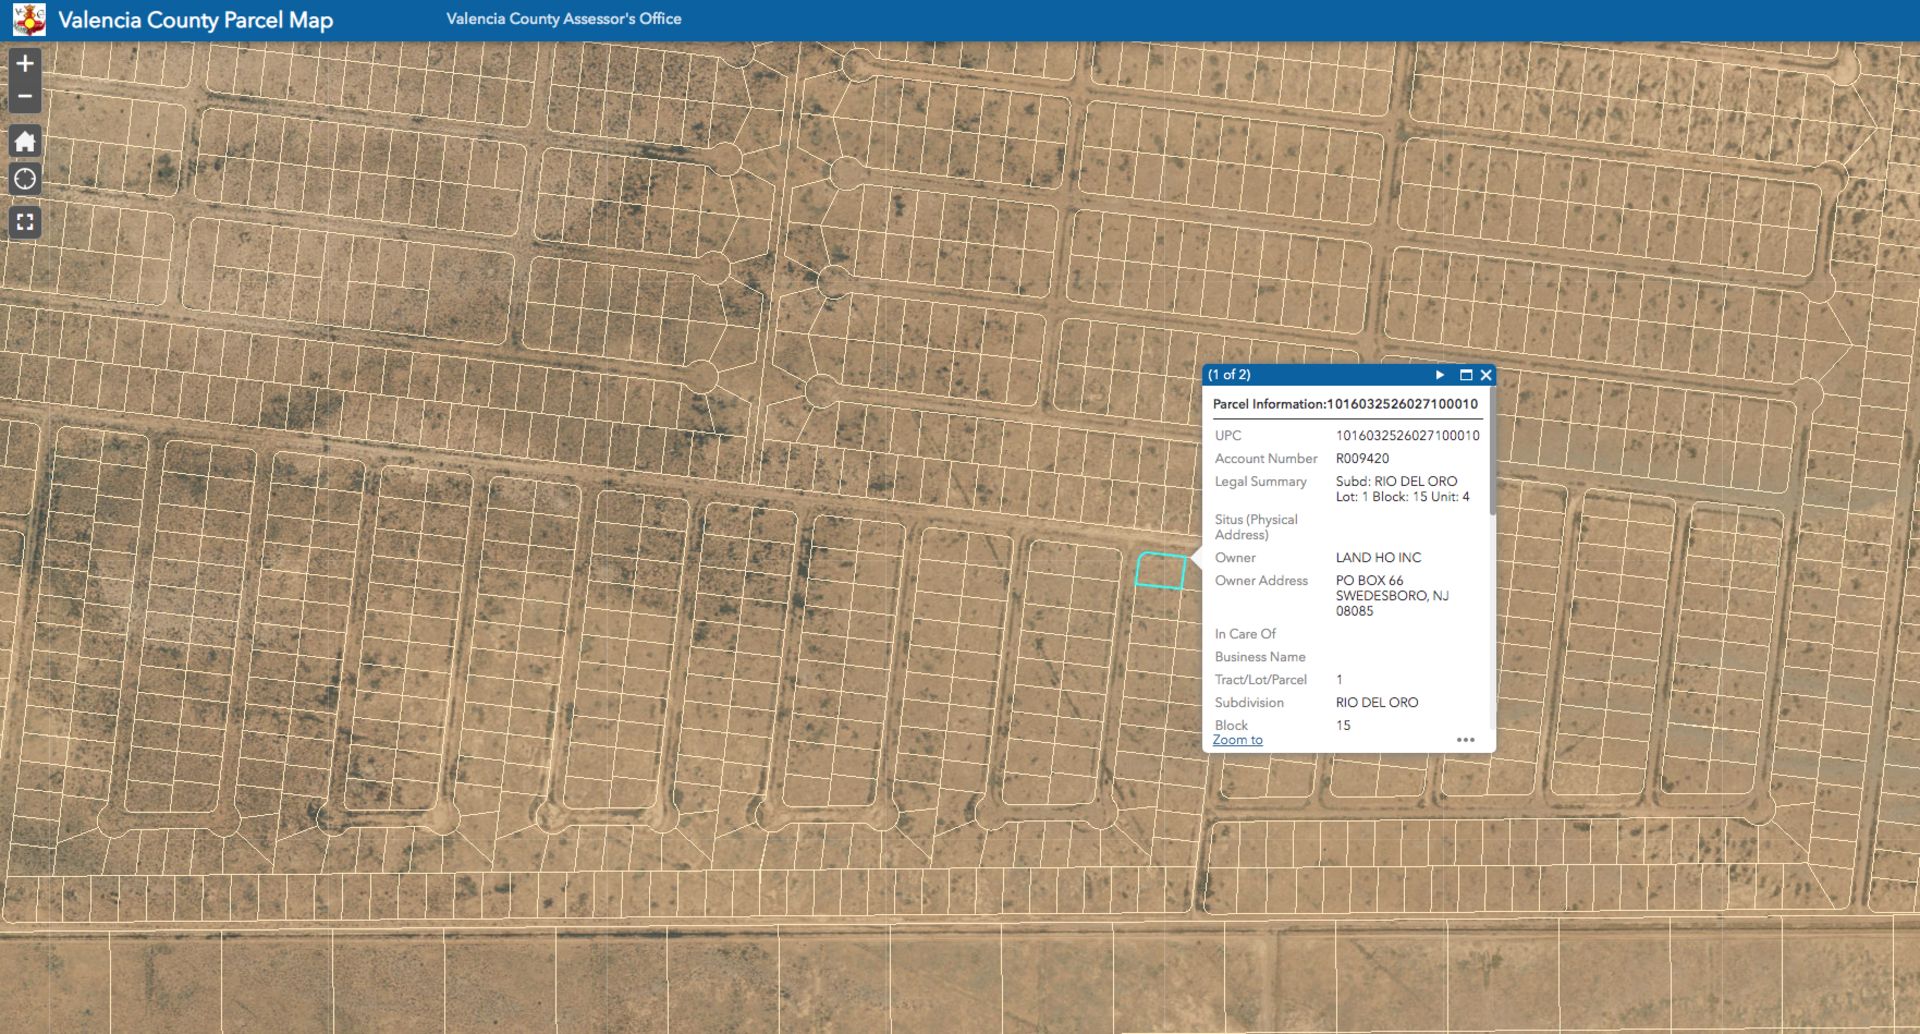1920x1034 pixels.
Task: Click the Valencia County Parcel Map title
Action: 196,20
